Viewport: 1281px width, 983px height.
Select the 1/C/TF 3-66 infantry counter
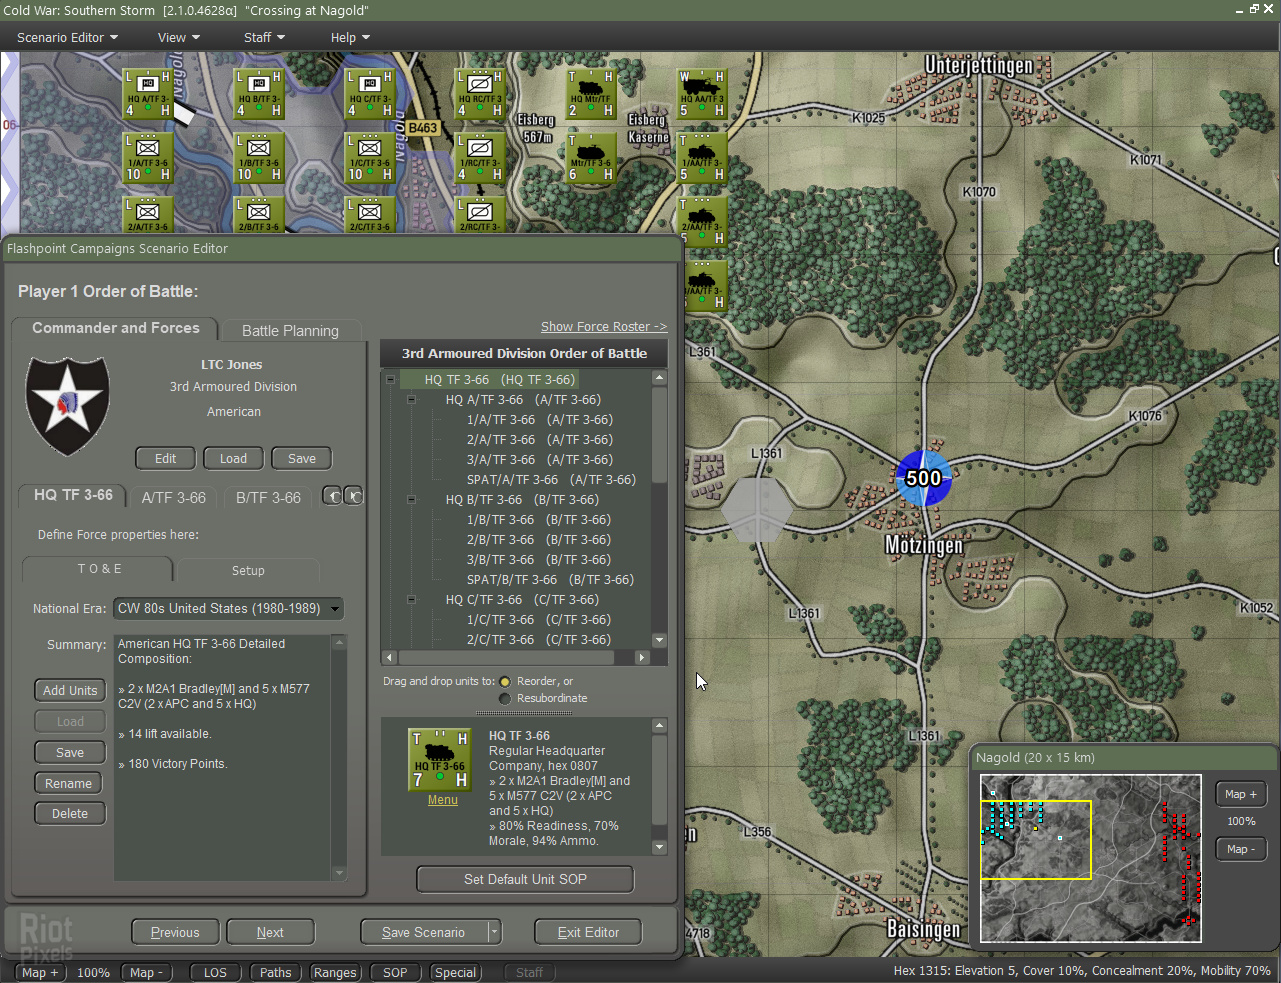370,158
